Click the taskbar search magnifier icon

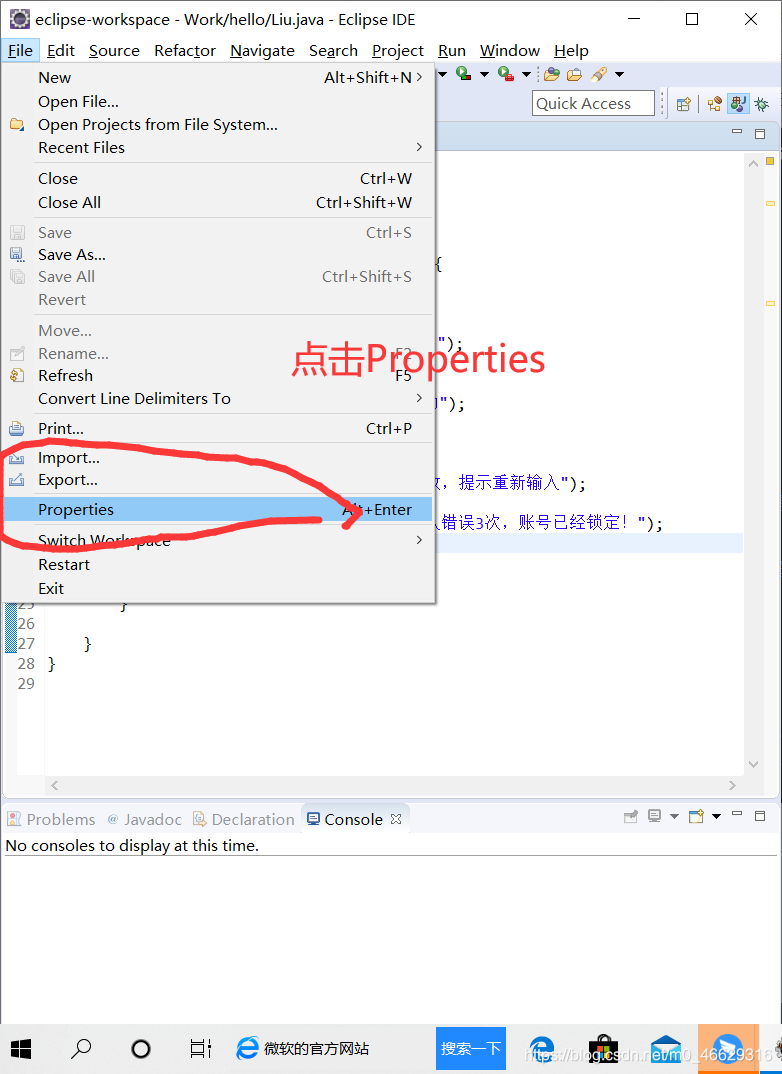[x=81, y=1049]
